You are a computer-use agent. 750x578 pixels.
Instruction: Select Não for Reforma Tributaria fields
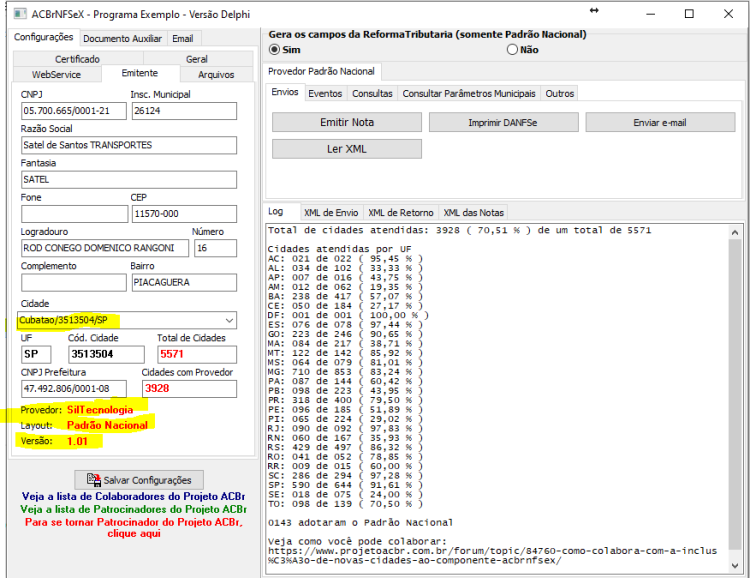[x=512, y=50]
